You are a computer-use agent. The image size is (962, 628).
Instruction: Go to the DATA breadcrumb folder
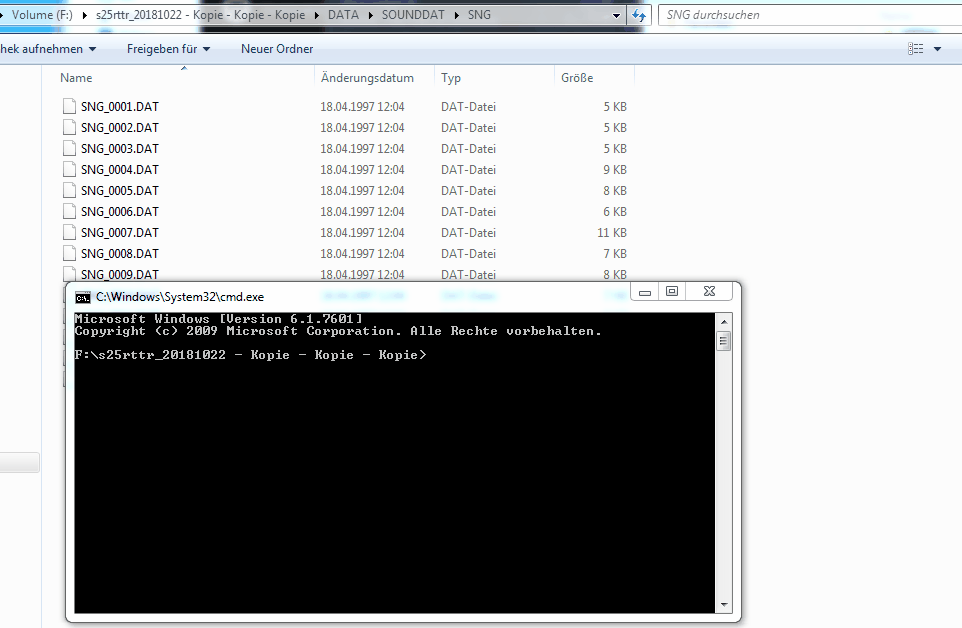point(343,15)
